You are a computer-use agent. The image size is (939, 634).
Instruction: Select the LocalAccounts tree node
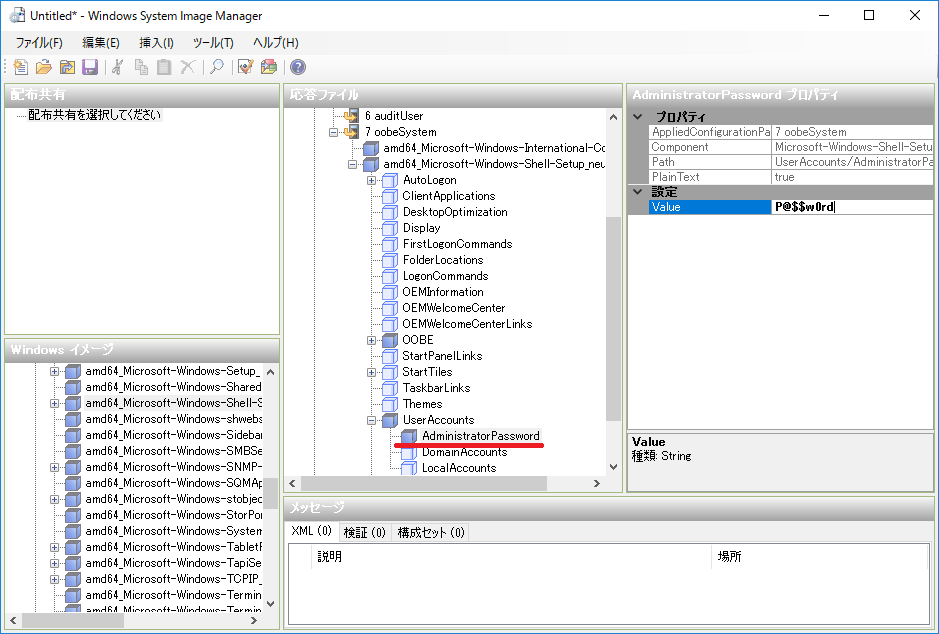[x=459, y=468]
